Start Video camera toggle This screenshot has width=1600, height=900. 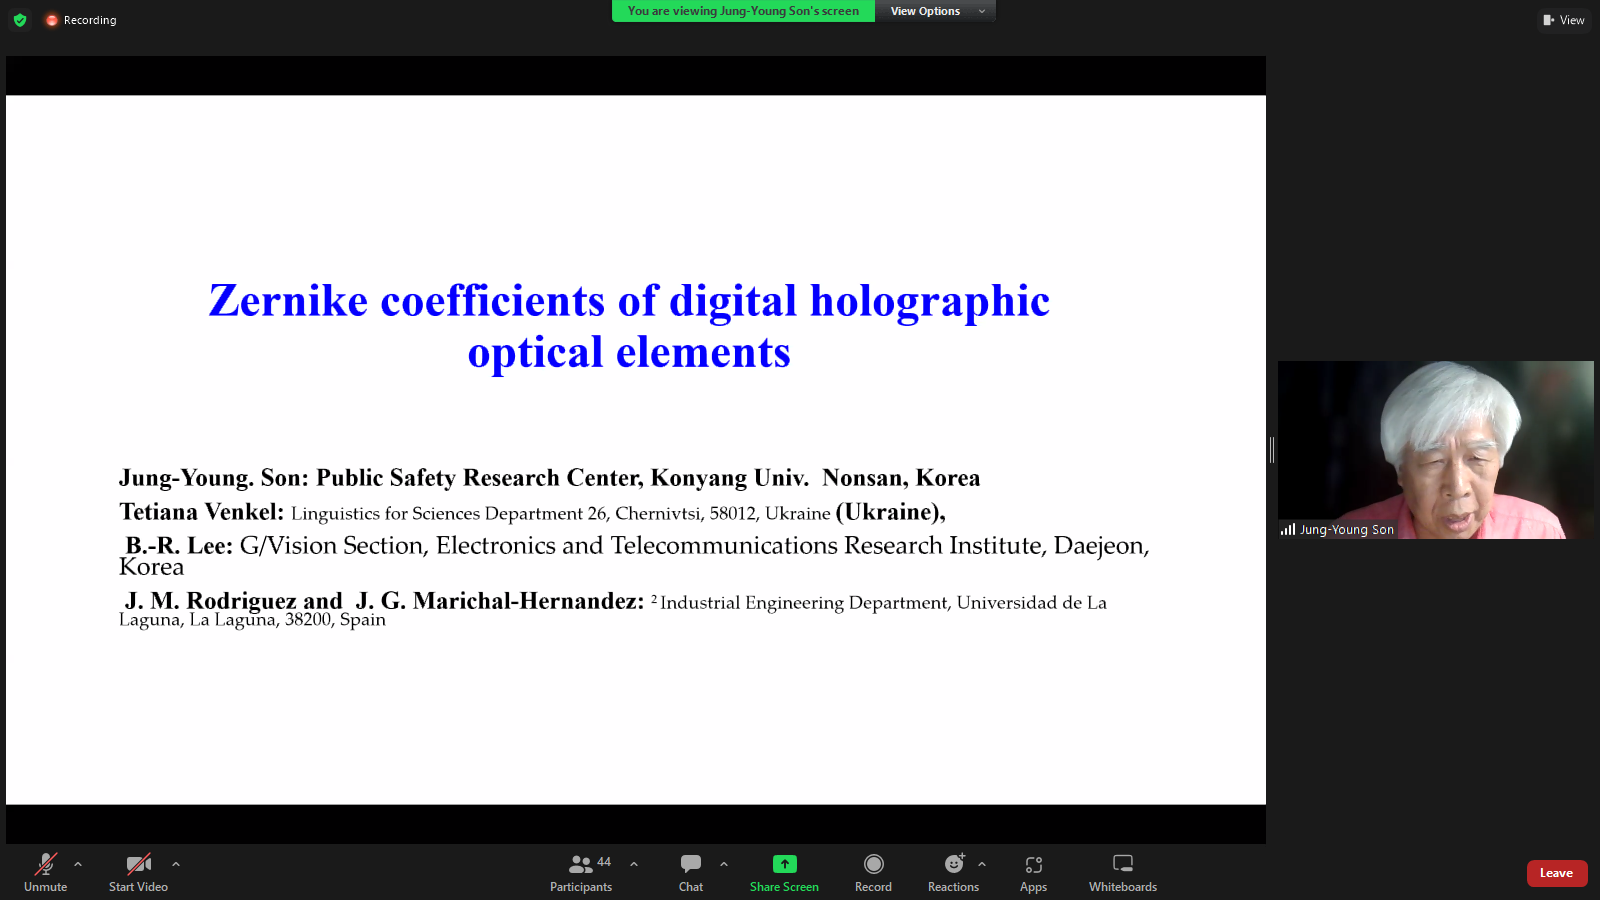138,872
